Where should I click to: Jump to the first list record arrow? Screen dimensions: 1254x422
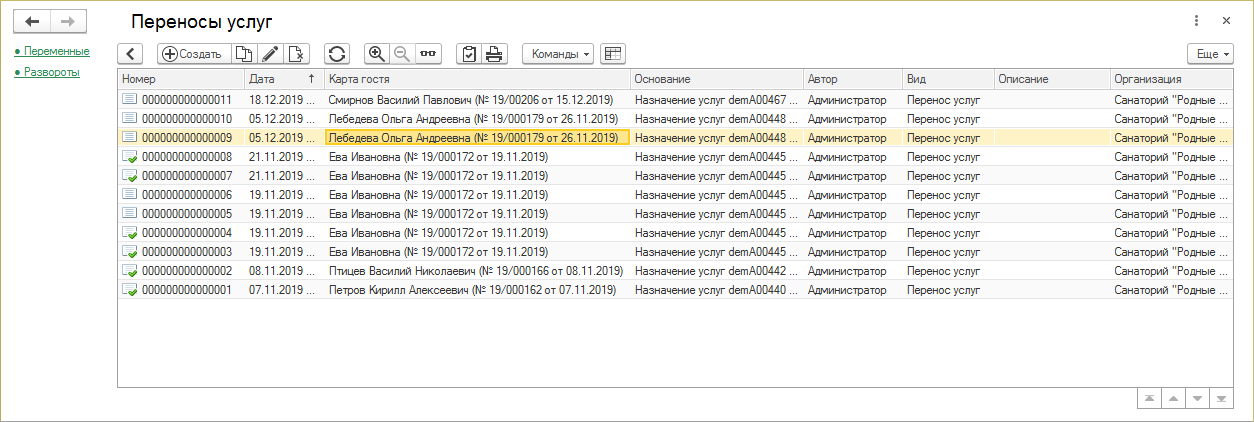point(1150,398)
